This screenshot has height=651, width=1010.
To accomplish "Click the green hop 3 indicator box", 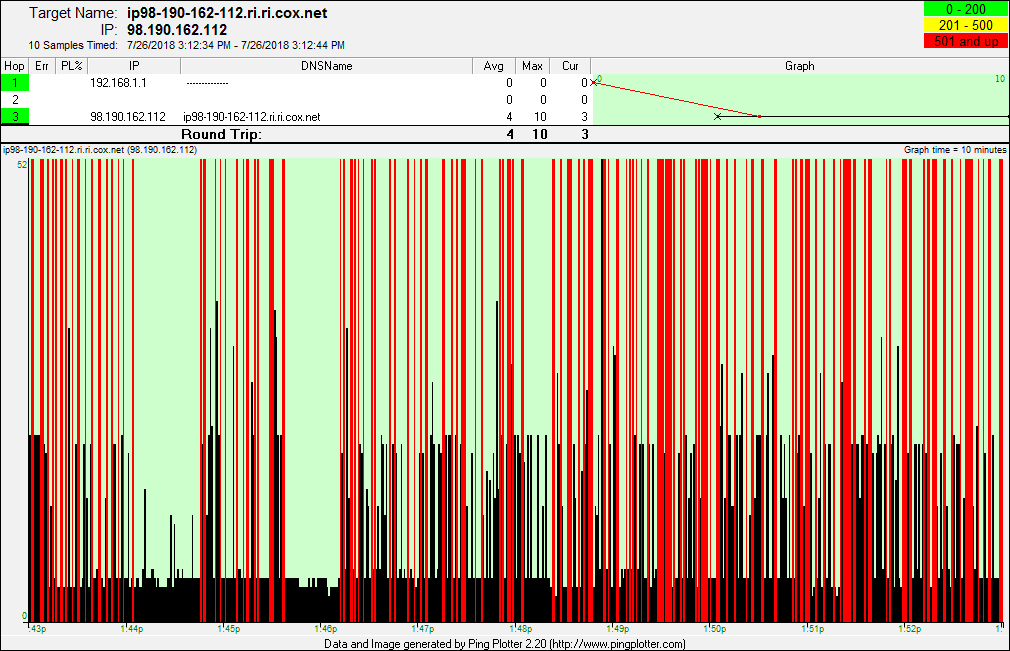I will tap(15, 117).
